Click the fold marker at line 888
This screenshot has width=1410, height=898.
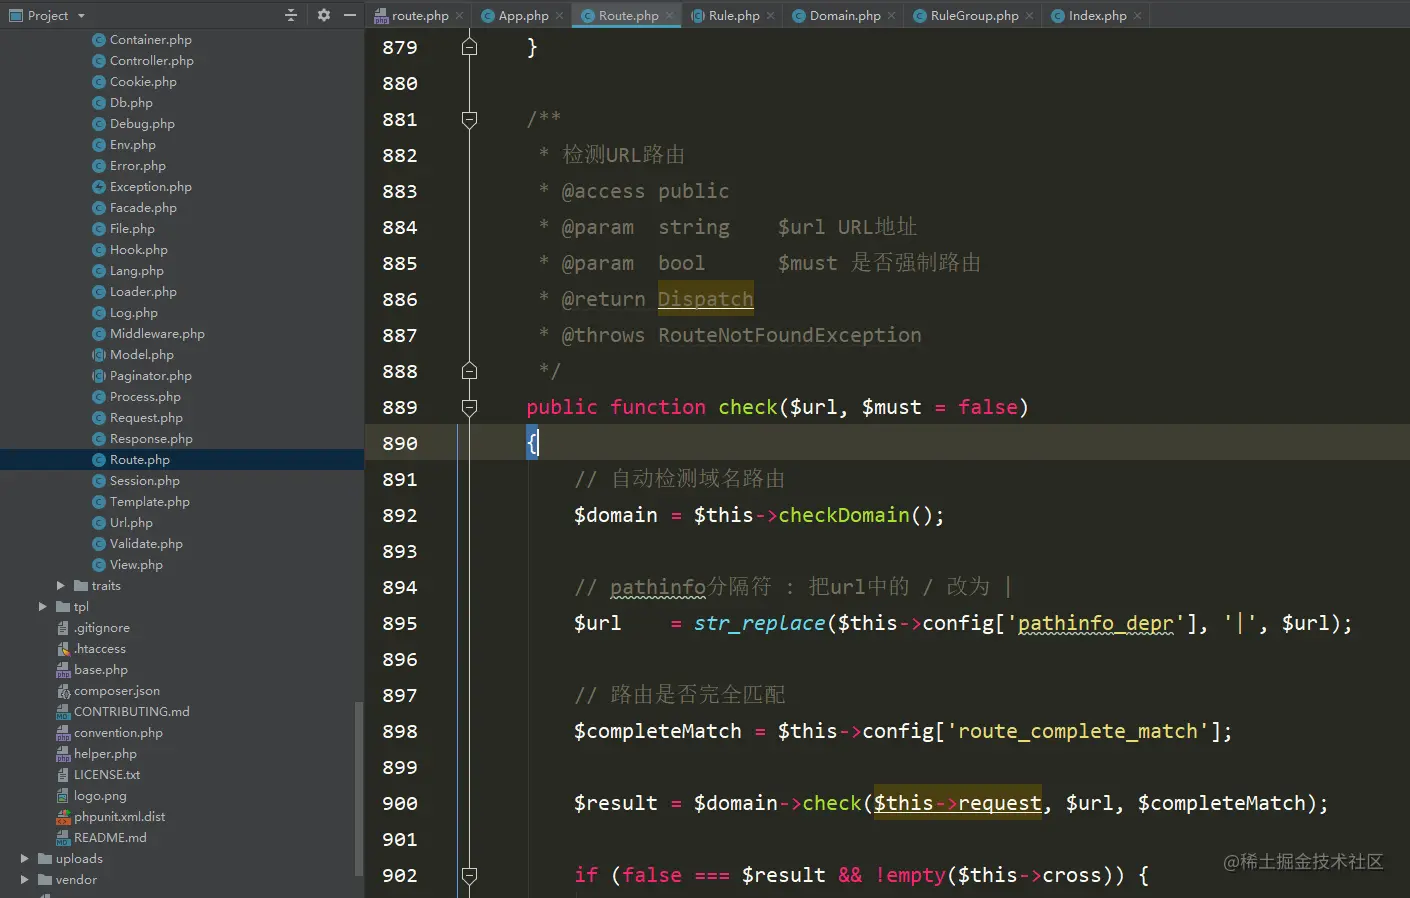tap(469, 371)
